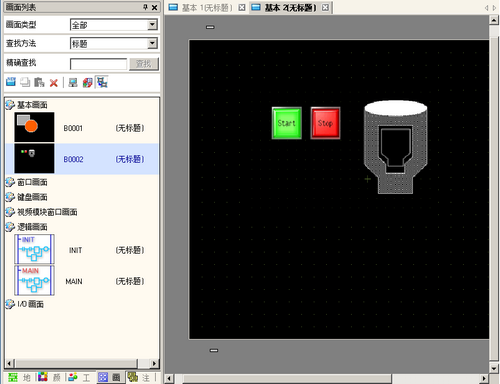
Task: Click the red and blue multicolor toolbar icon
Action: 87,82
